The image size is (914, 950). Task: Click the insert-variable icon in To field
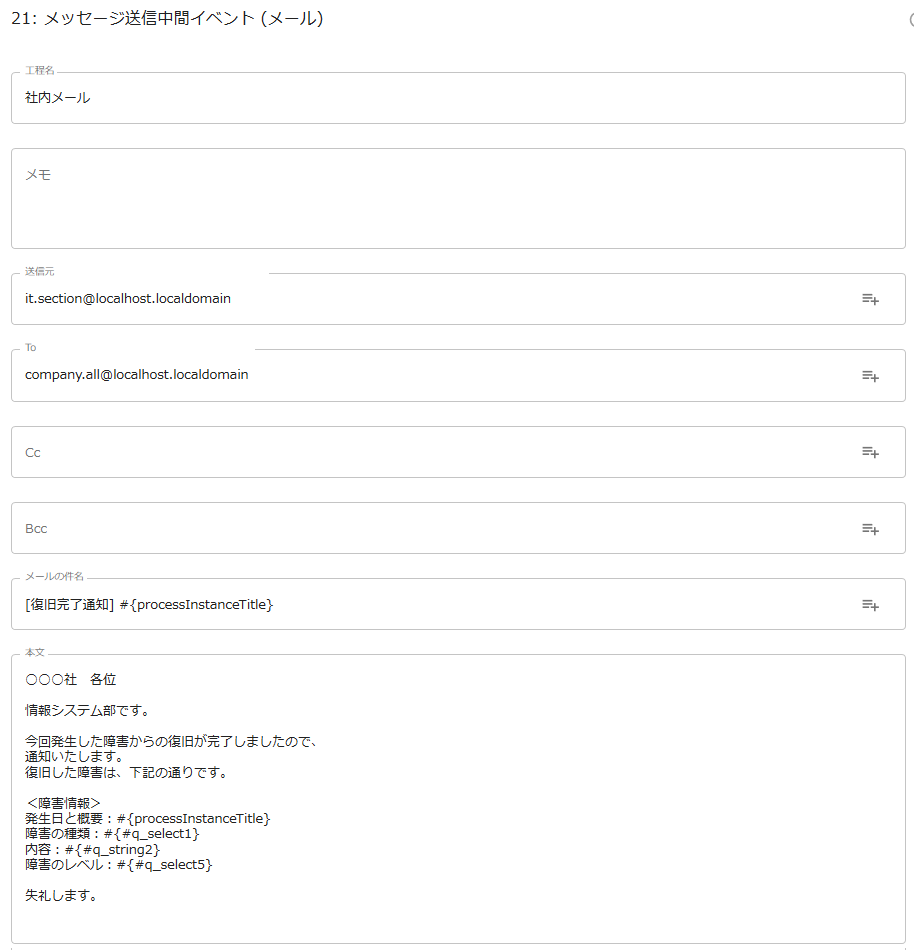(x=870, y=376)
